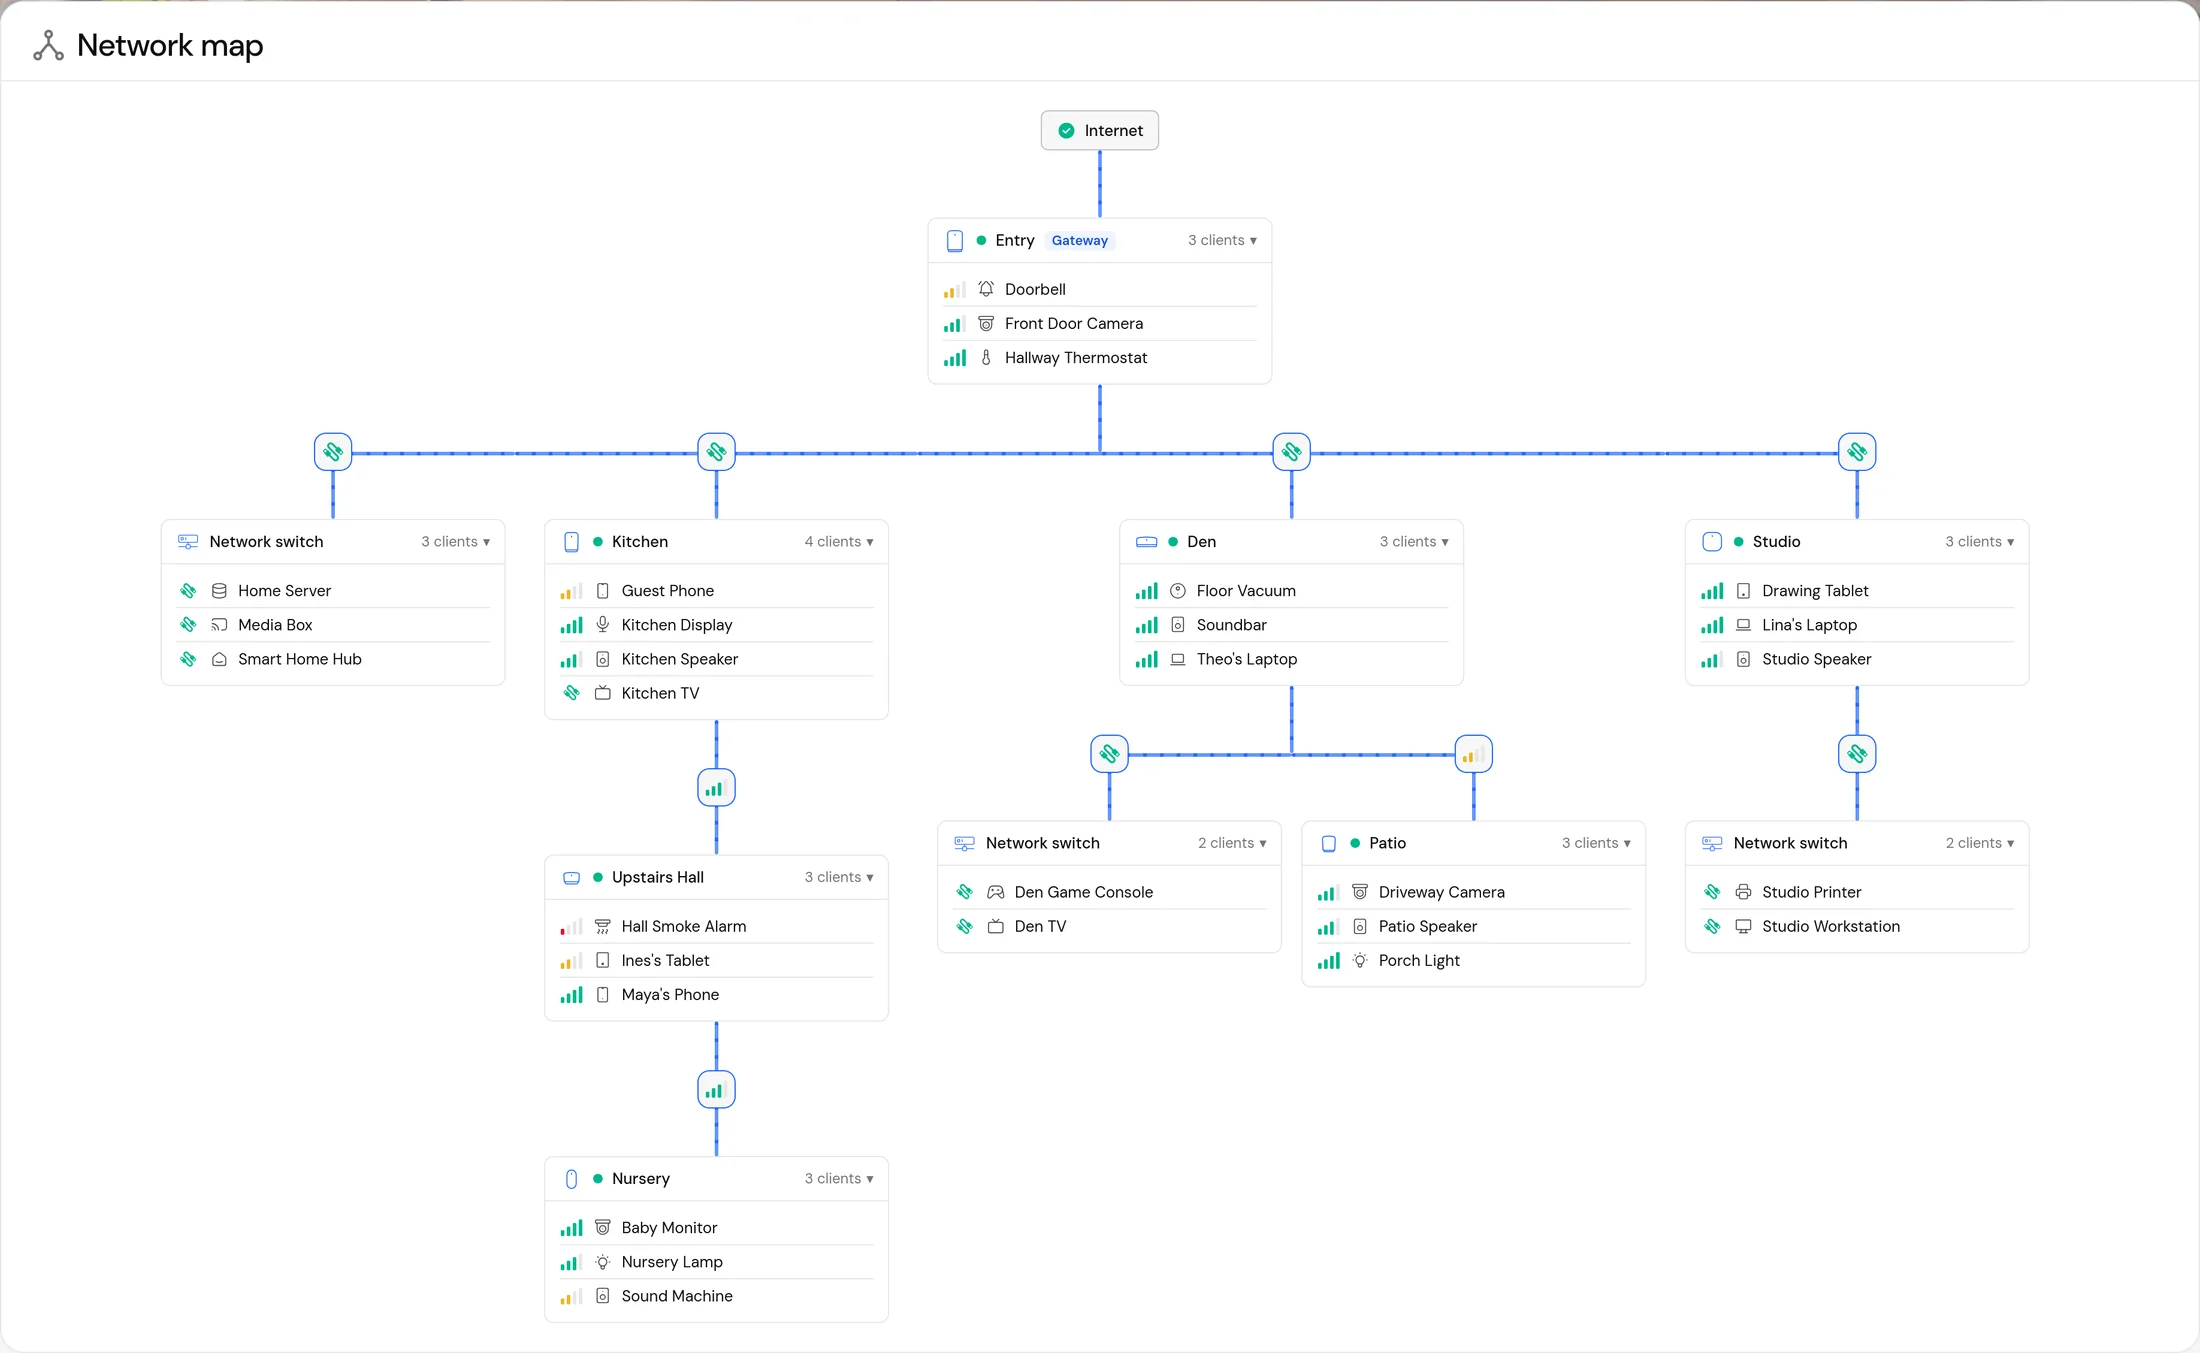Click the Network map title icon
2200x1353 pixels.
coord(48,45)
